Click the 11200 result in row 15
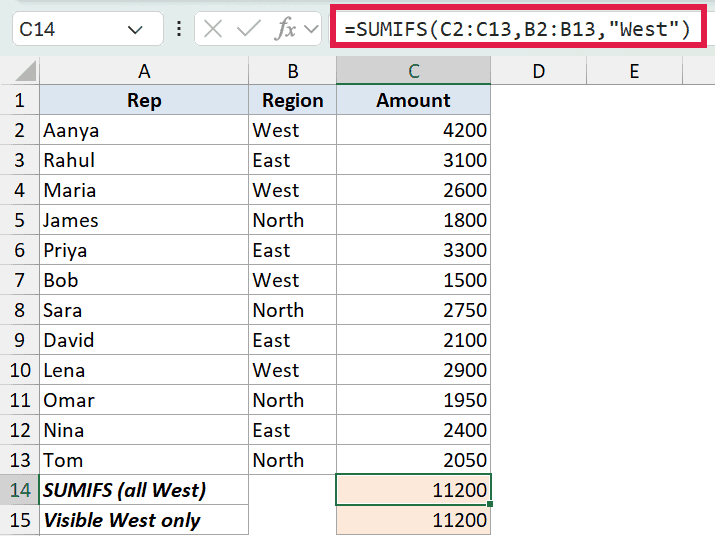 tap(414, 520)
